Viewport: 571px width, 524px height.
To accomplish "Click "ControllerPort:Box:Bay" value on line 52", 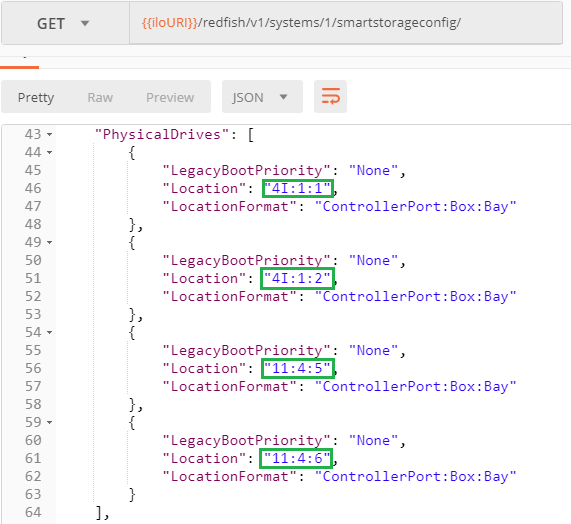I will [x=416, y=297].
